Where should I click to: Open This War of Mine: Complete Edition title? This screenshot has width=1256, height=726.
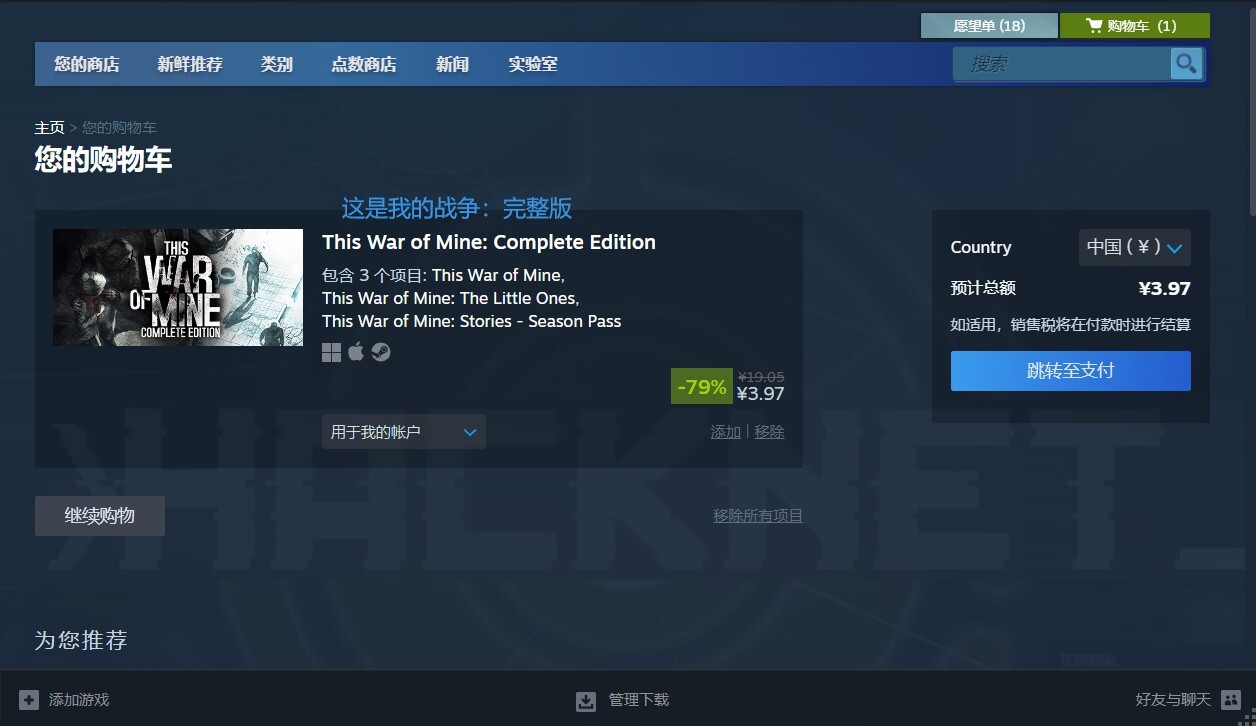click(489, 242)
